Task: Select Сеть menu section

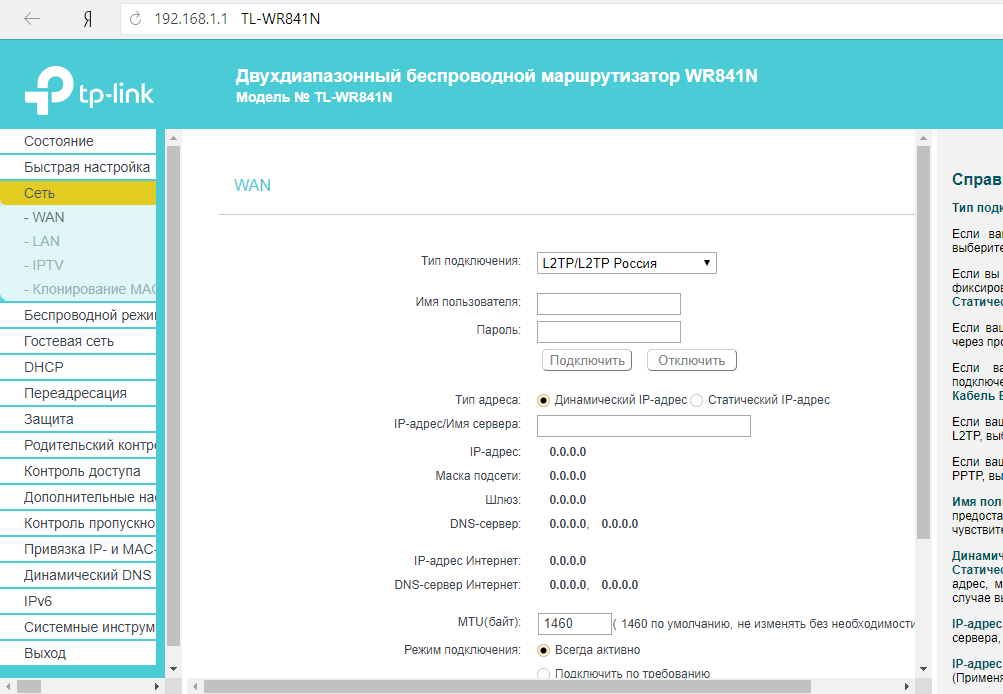Action: click(x=78, y=193)
